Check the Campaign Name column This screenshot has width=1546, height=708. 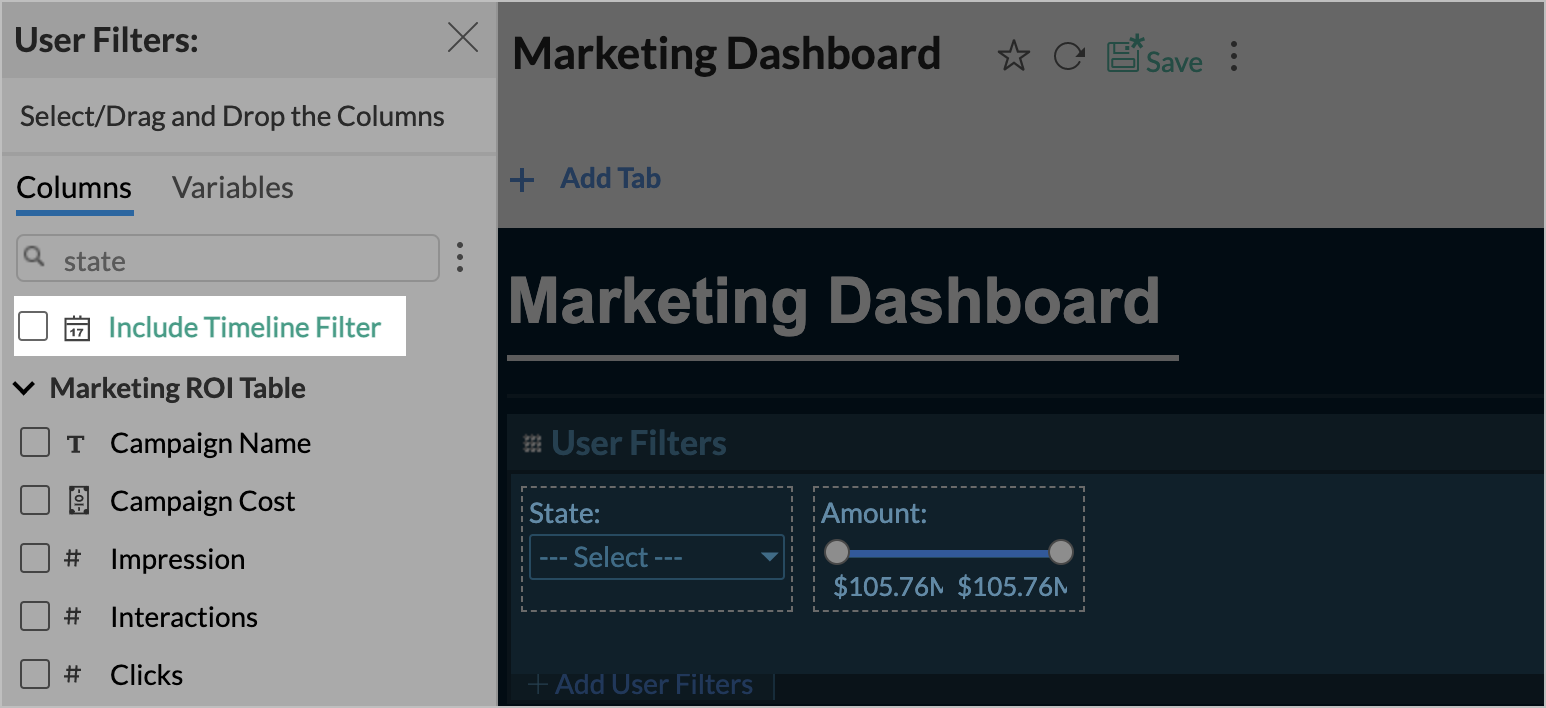35,443
